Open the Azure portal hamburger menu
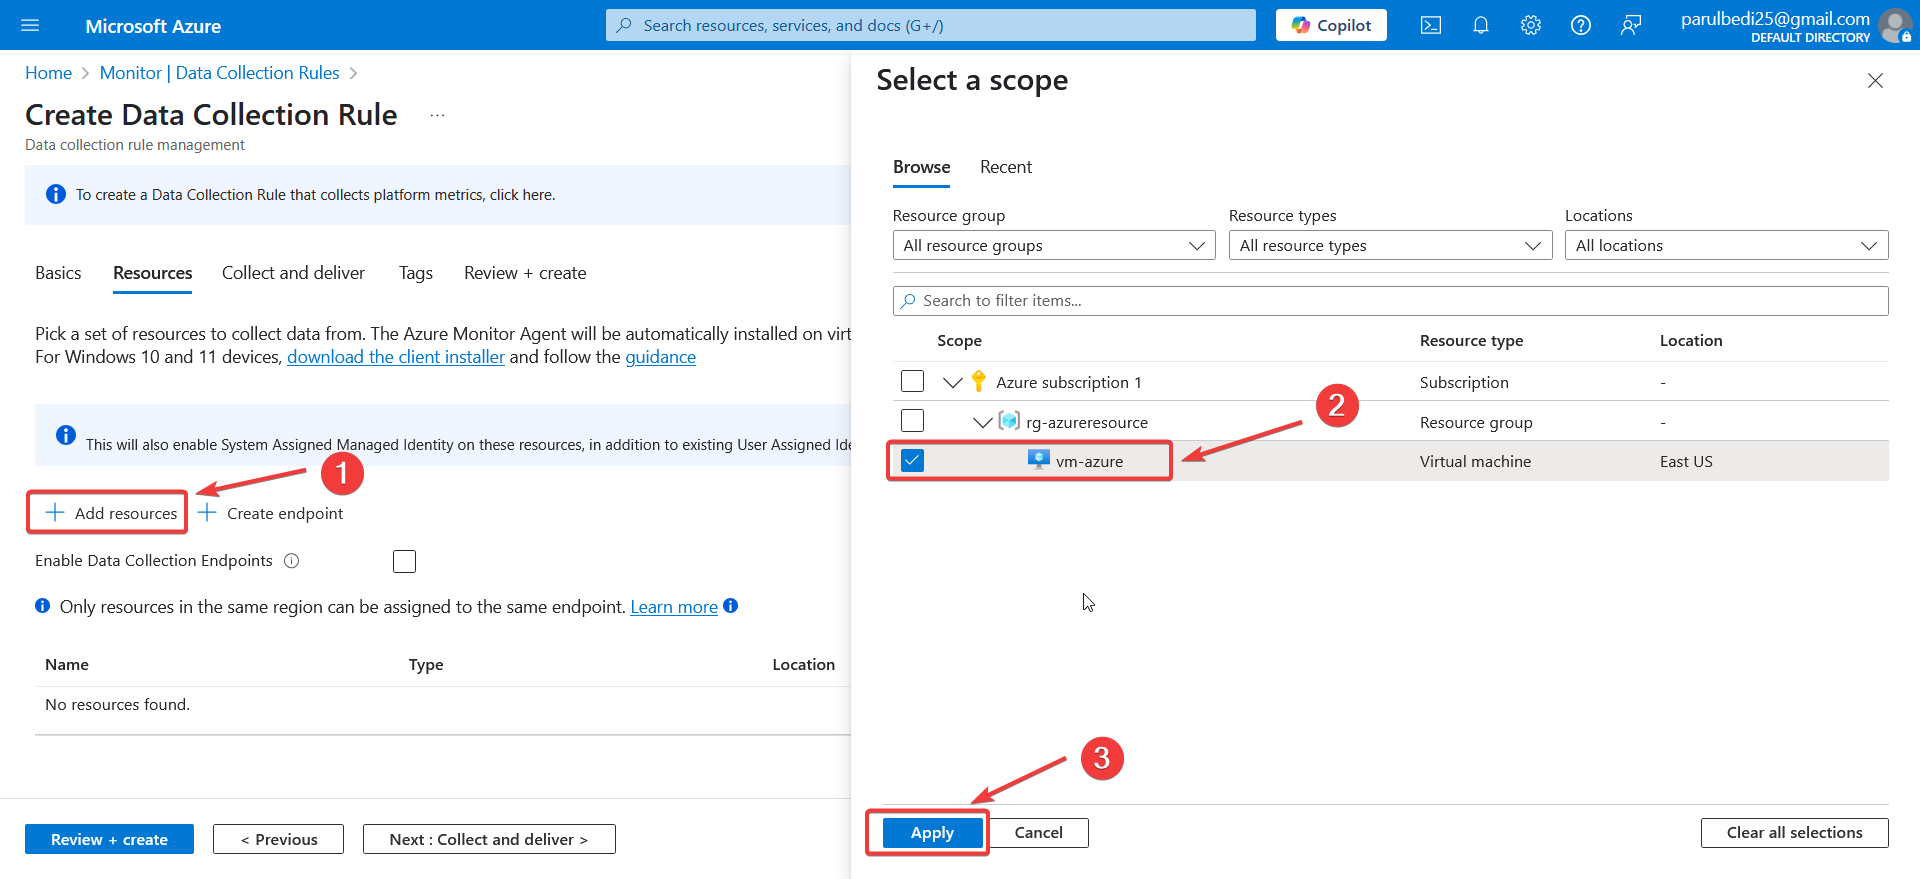 coord(30,25)
